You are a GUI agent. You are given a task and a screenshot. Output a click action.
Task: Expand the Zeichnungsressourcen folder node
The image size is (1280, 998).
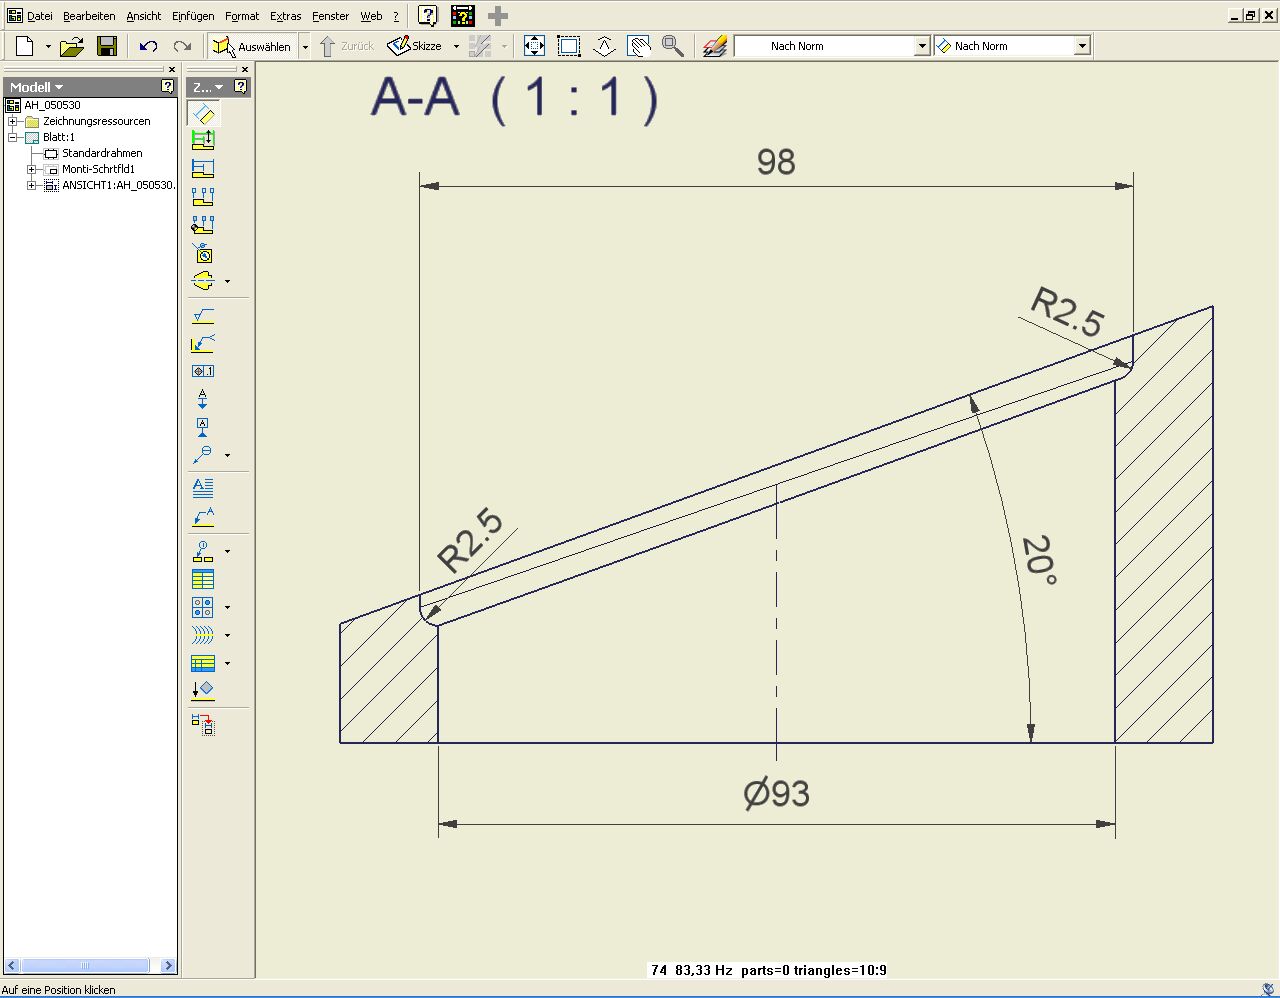(13, 121)
